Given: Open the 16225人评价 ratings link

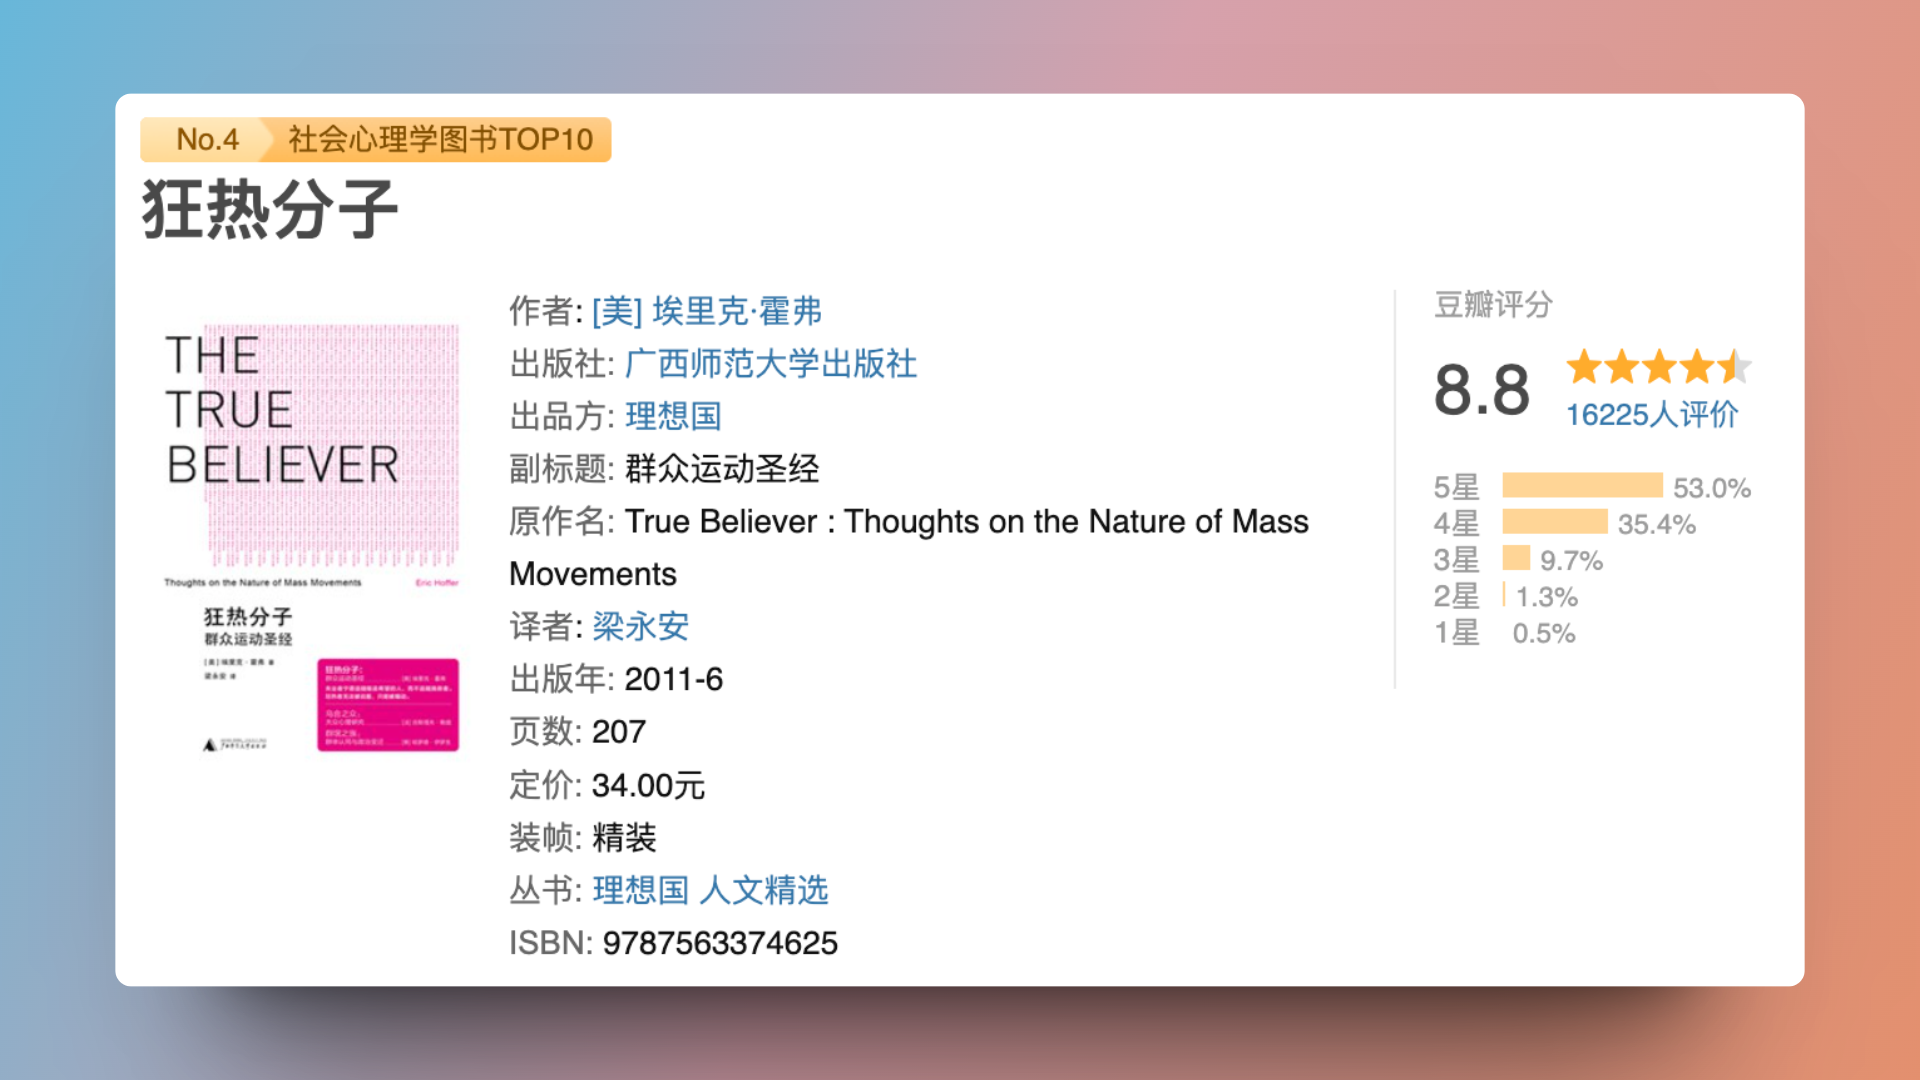Looking at the screenshot, I should coord(1651,414).
